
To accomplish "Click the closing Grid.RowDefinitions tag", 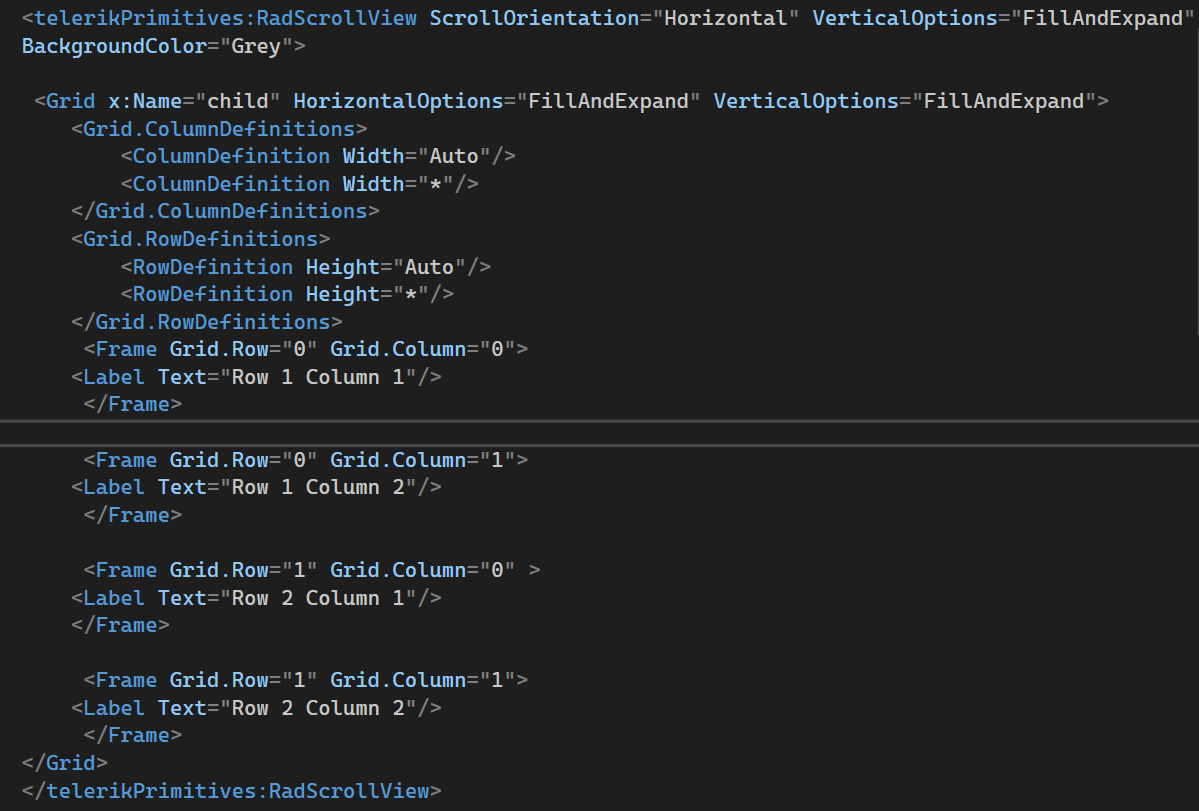I will click(206, 322).
